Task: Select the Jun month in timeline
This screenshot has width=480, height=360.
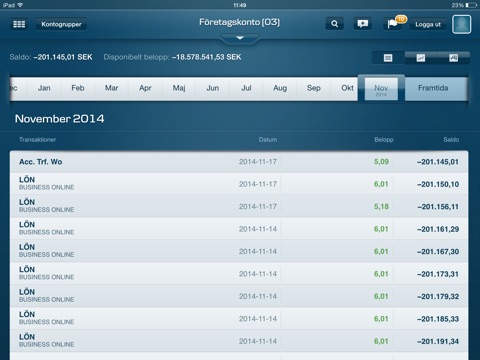Action: (213, 88)
